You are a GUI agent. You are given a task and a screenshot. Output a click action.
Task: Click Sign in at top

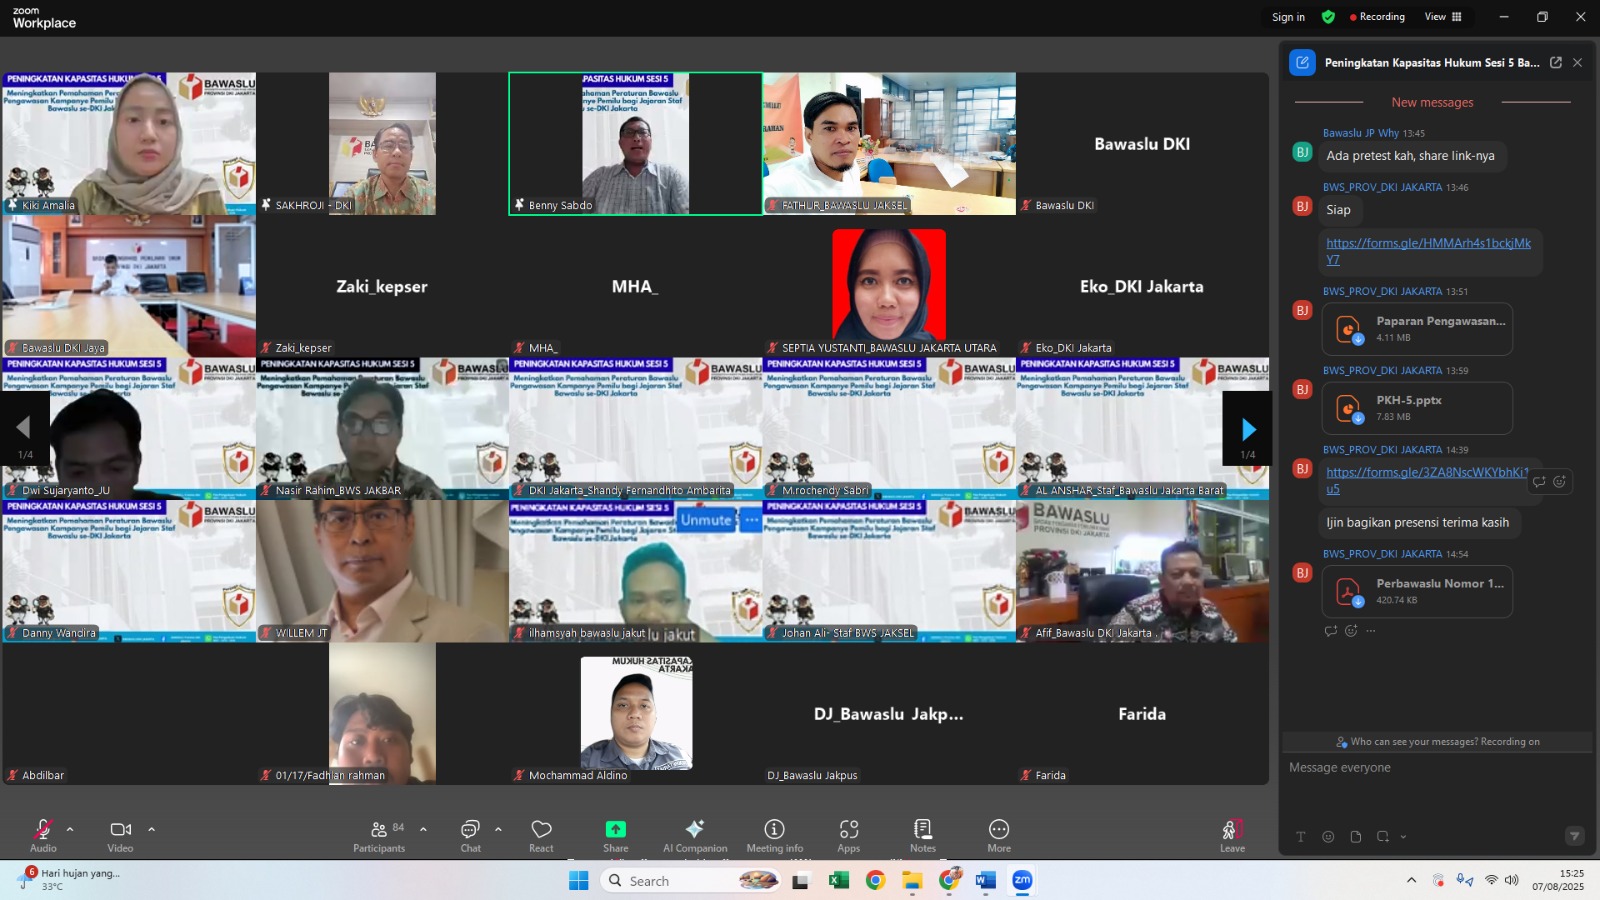tap(1288, 17)
